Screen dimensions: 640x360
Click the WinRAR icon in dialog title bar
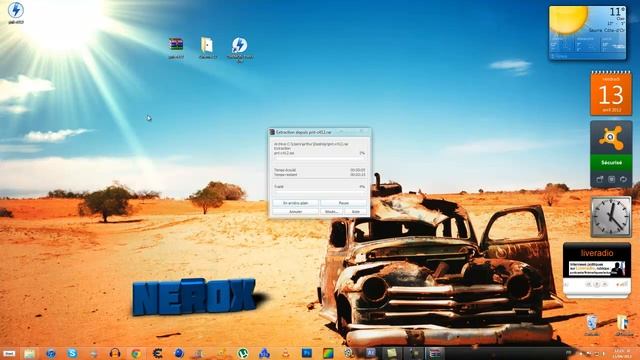pyautogui.click(x=272, y=132)
